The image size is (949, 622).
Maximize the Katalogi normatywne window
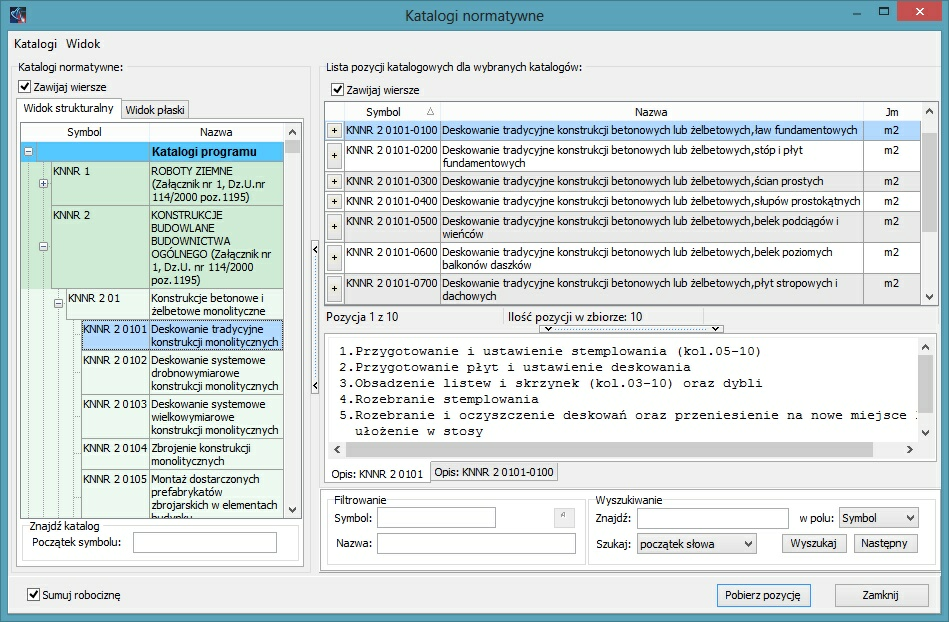884,11
